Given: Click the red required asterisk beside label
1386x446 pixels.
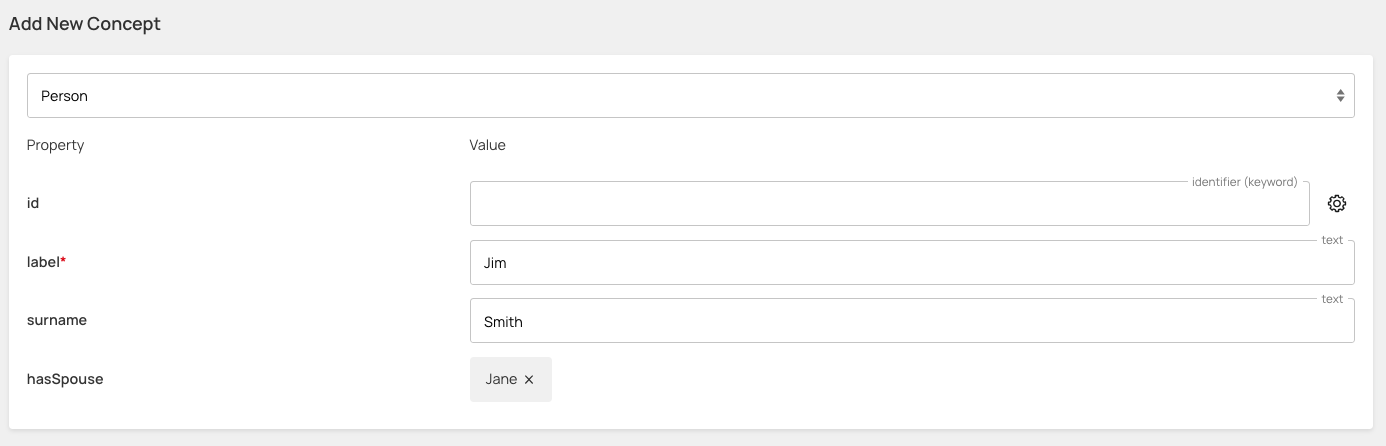Looking at the screenshot, I should point(64,260).
